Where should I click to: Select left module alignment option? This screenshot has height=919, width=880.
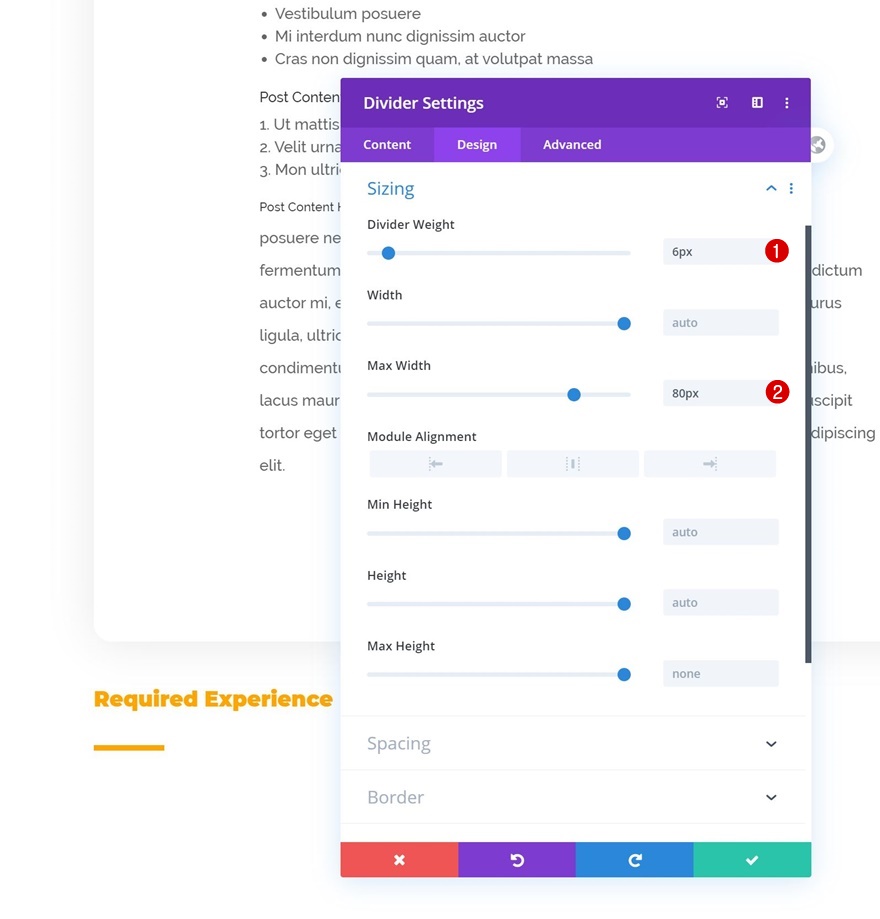click(x=435, y=464)
